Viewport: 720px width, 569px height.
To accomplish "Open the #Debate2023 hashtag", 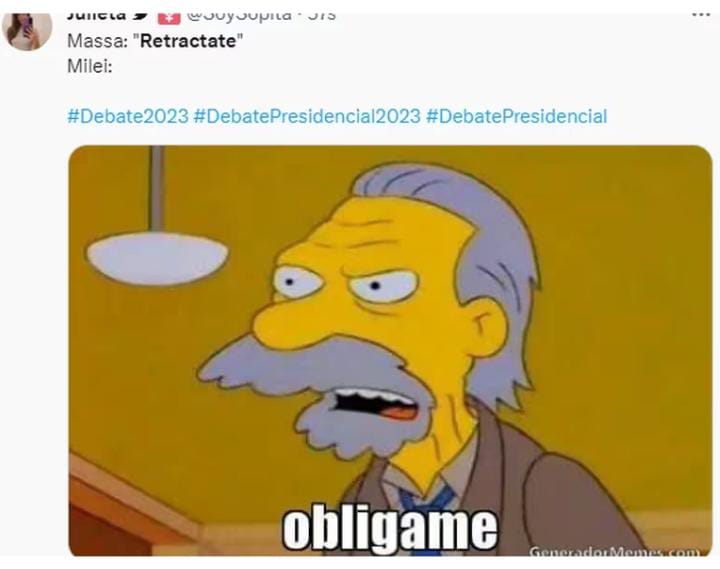I will click(128, 116).
